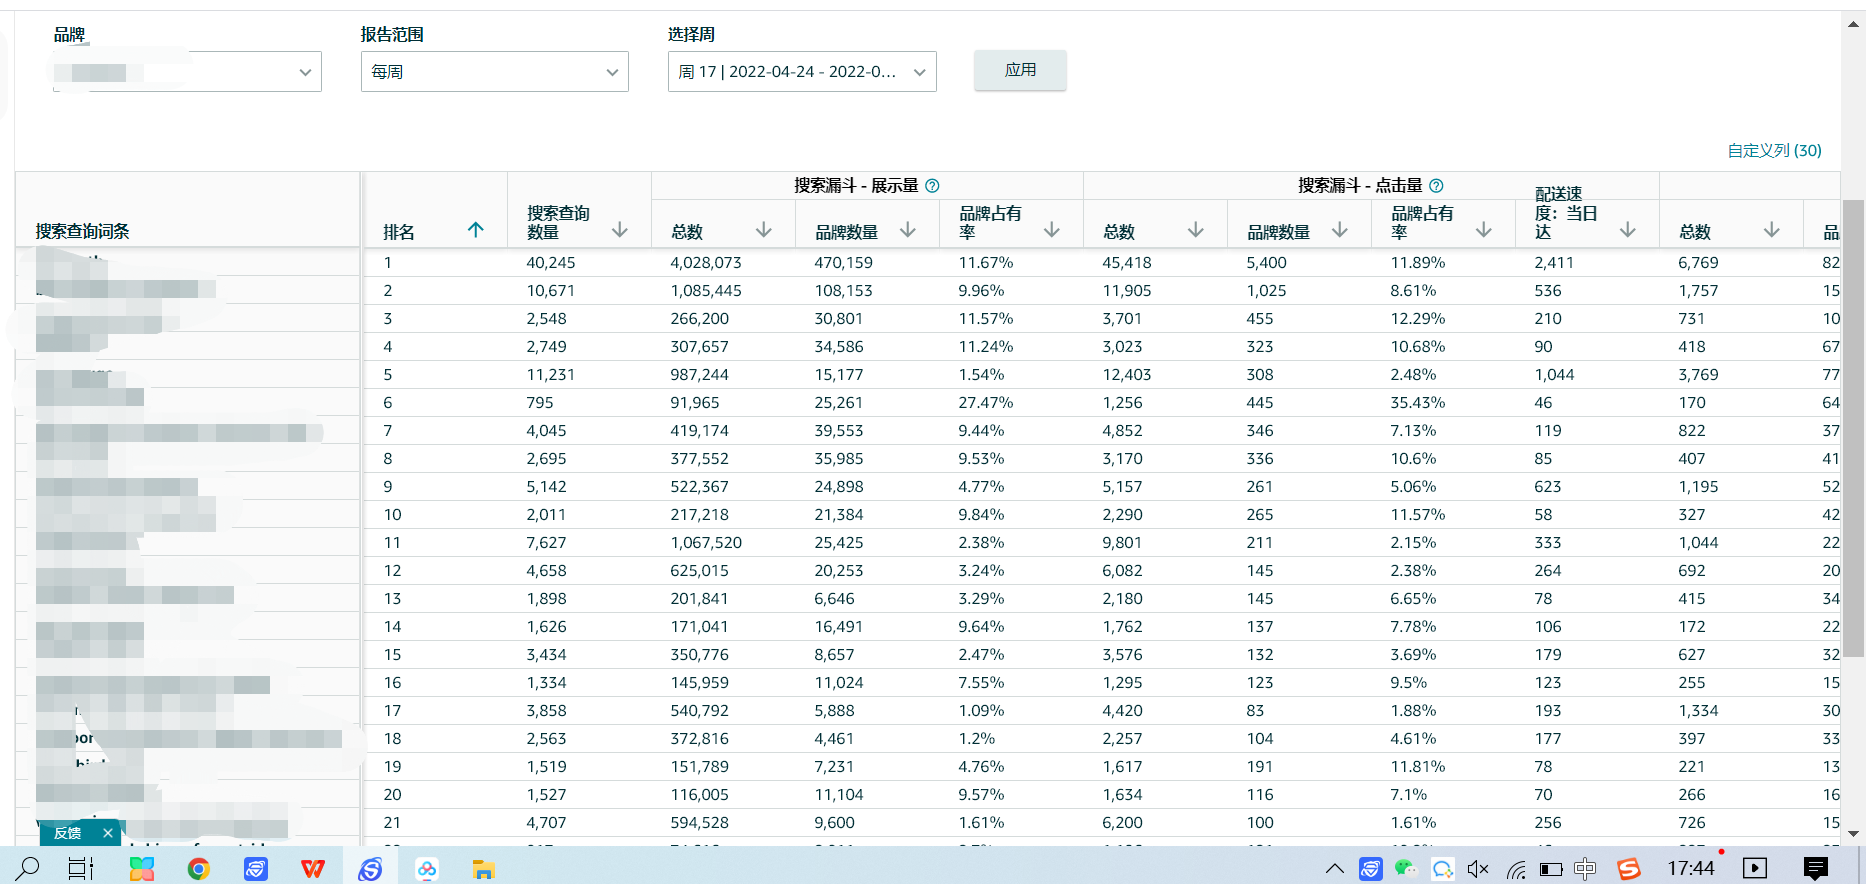The image size is (1866, 884).
Task: Show hidden tray icons chevron
Action: coord(1334,869)
